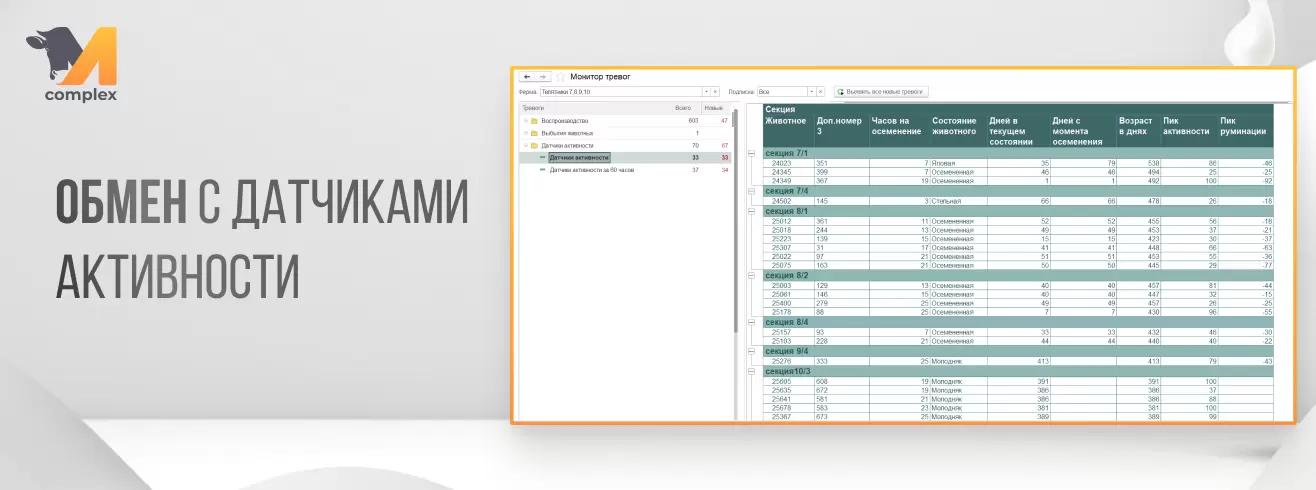Collapse the Датчики активности folder tree

(524, 146)
